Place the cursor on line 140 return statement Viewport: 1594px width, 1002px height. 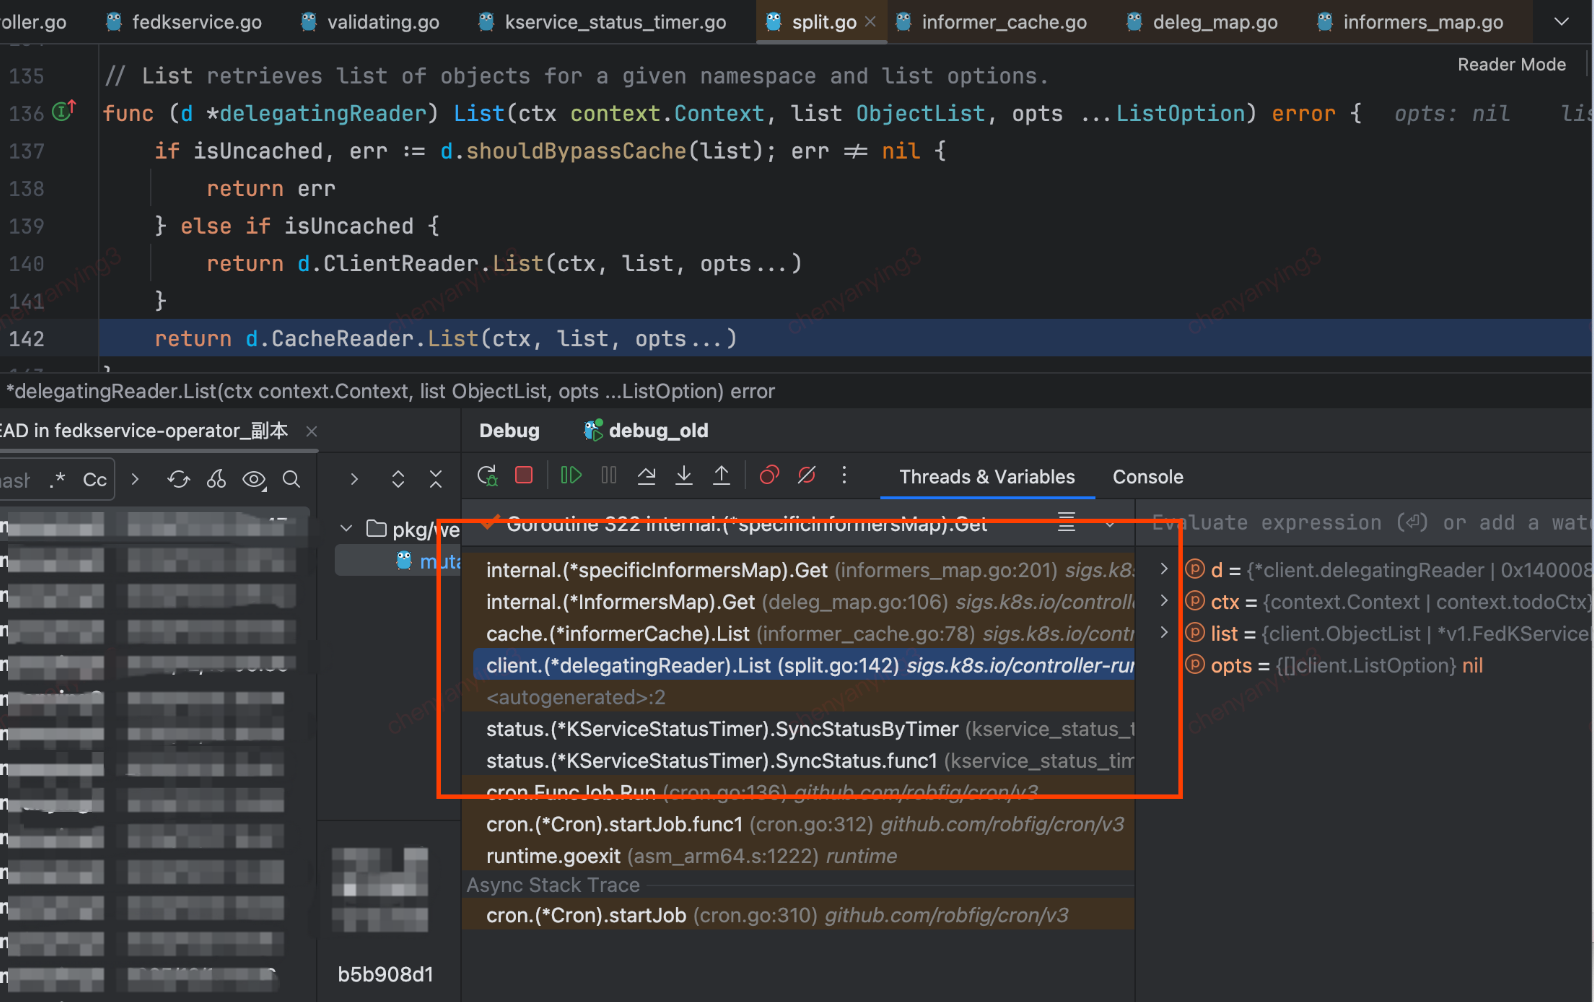pyautogui.click(x=504, y=264)
